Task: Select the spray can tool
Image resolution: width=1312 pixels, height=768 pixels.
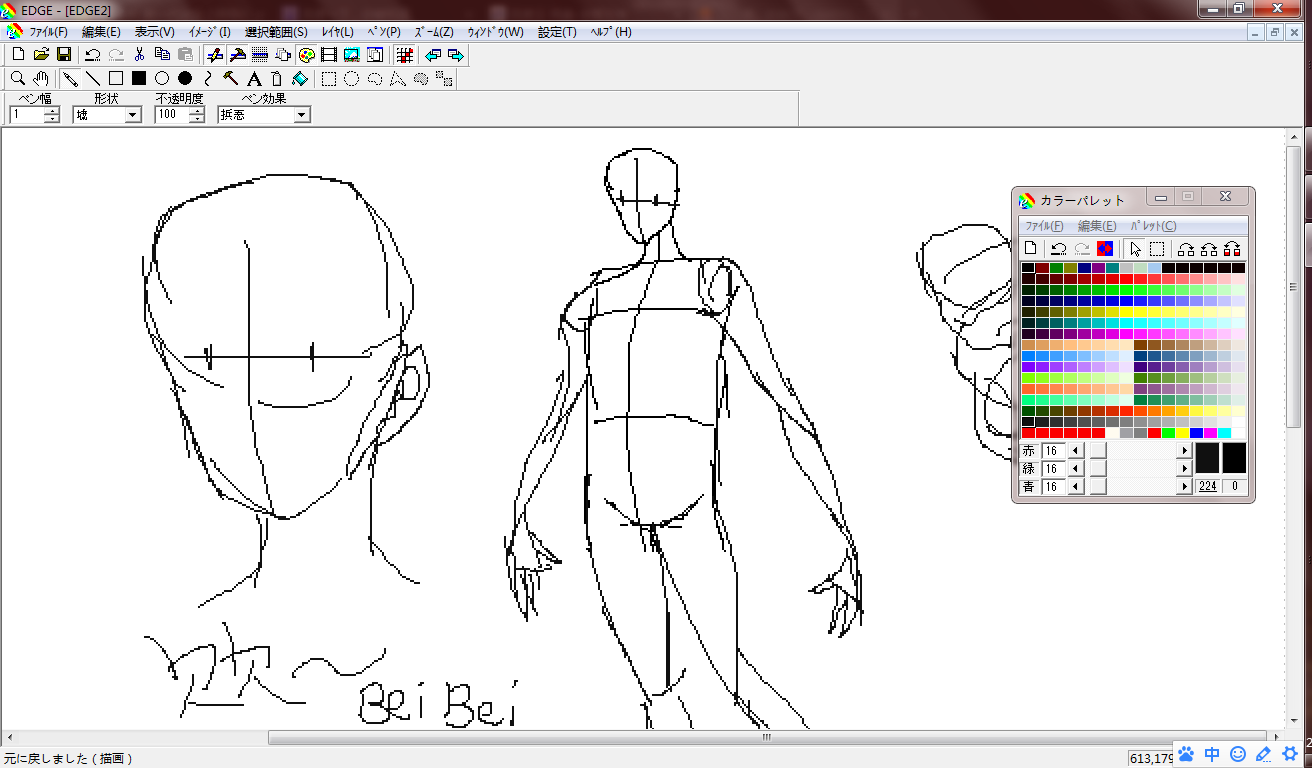Action: coord(277,78)
